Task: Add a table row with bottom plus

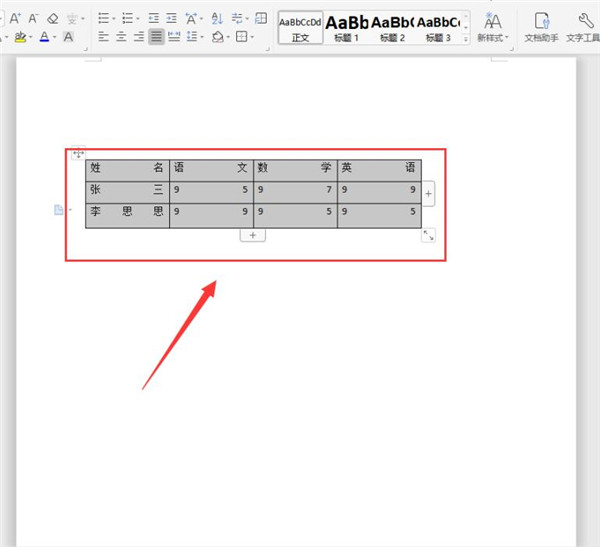Action: tap(253, 235)
